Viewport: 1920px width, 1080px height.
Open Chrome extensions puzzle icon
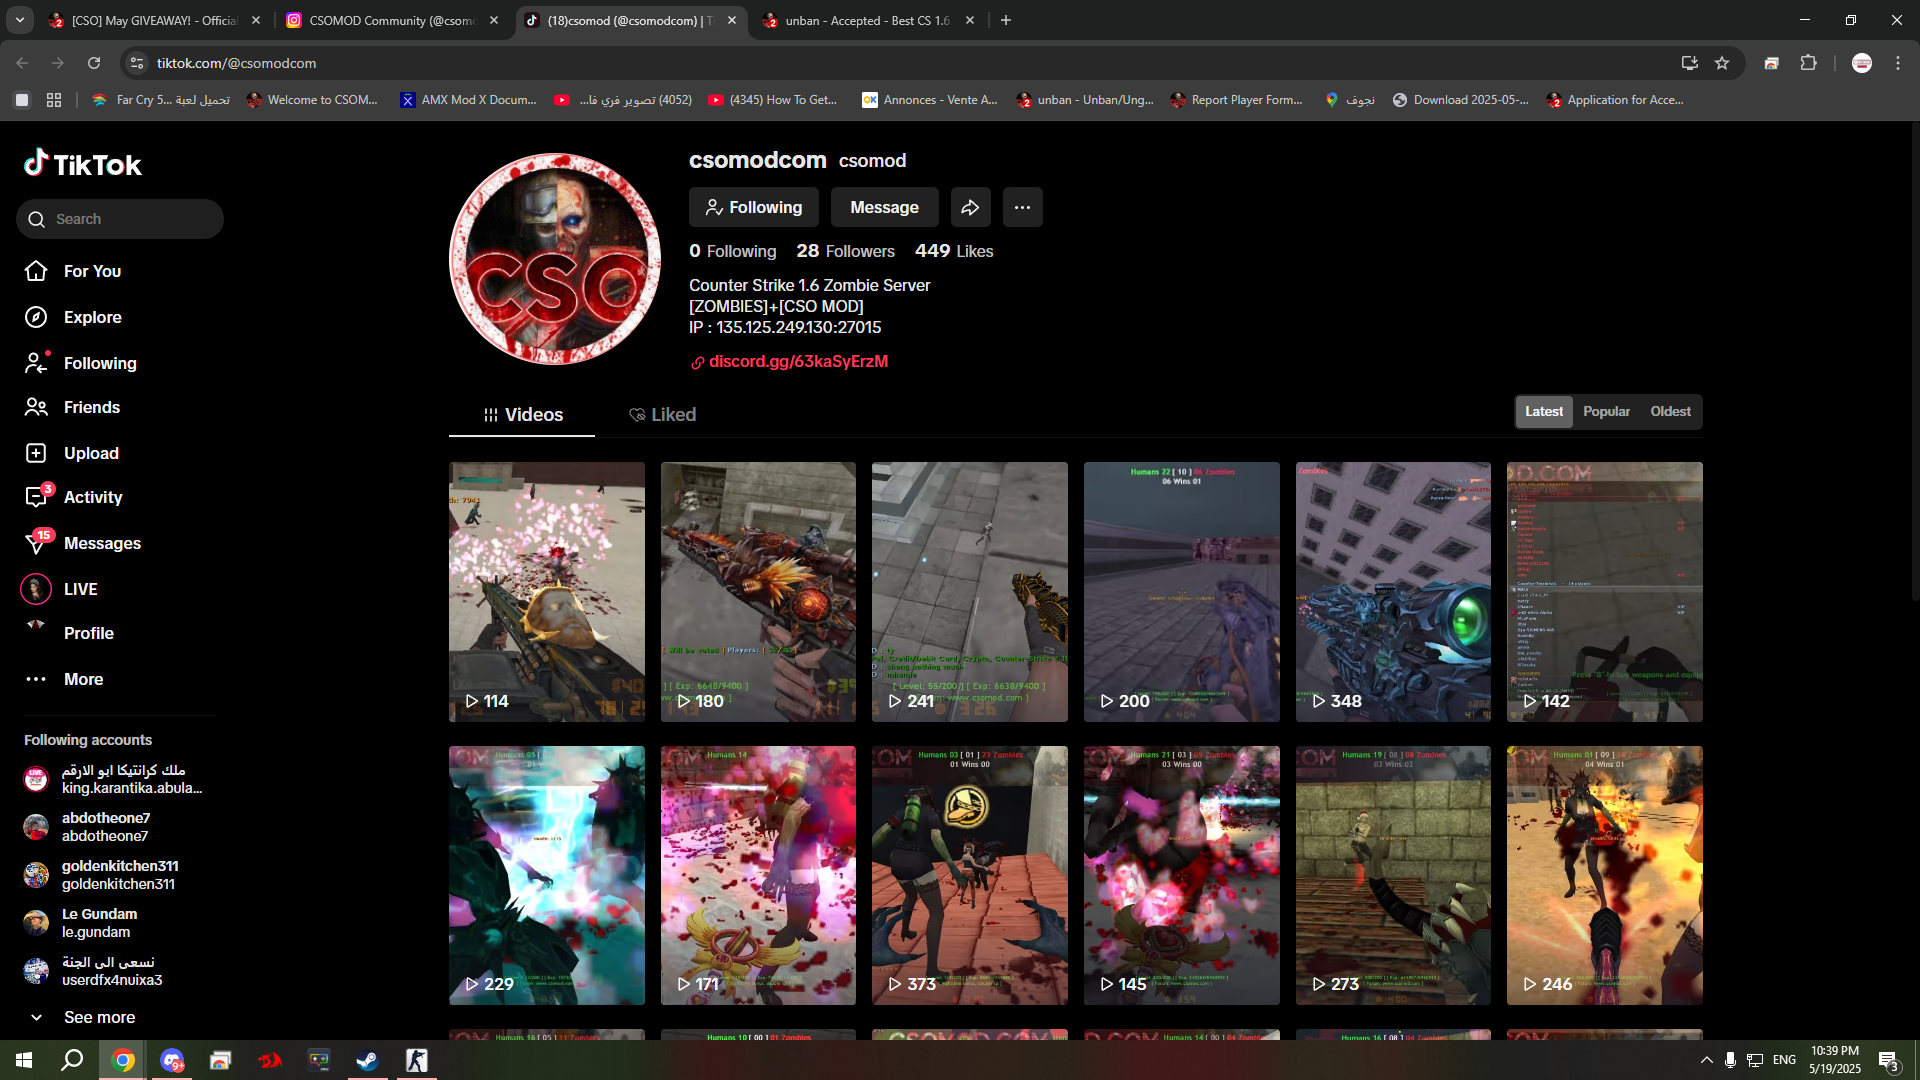1808,63
